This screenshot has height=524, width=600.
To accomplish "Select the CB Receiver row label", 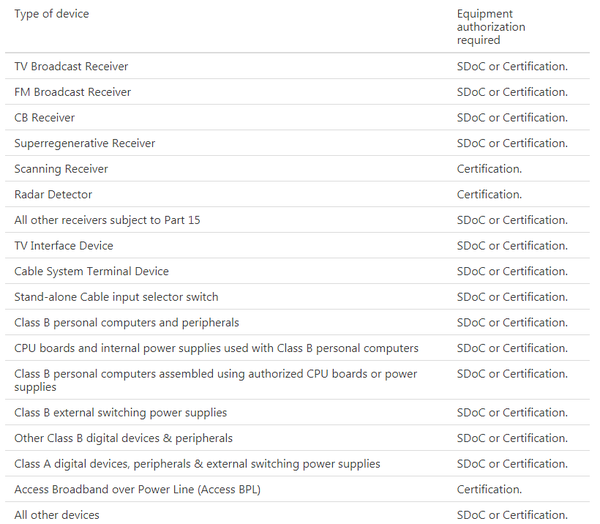I will coord(44,118).
